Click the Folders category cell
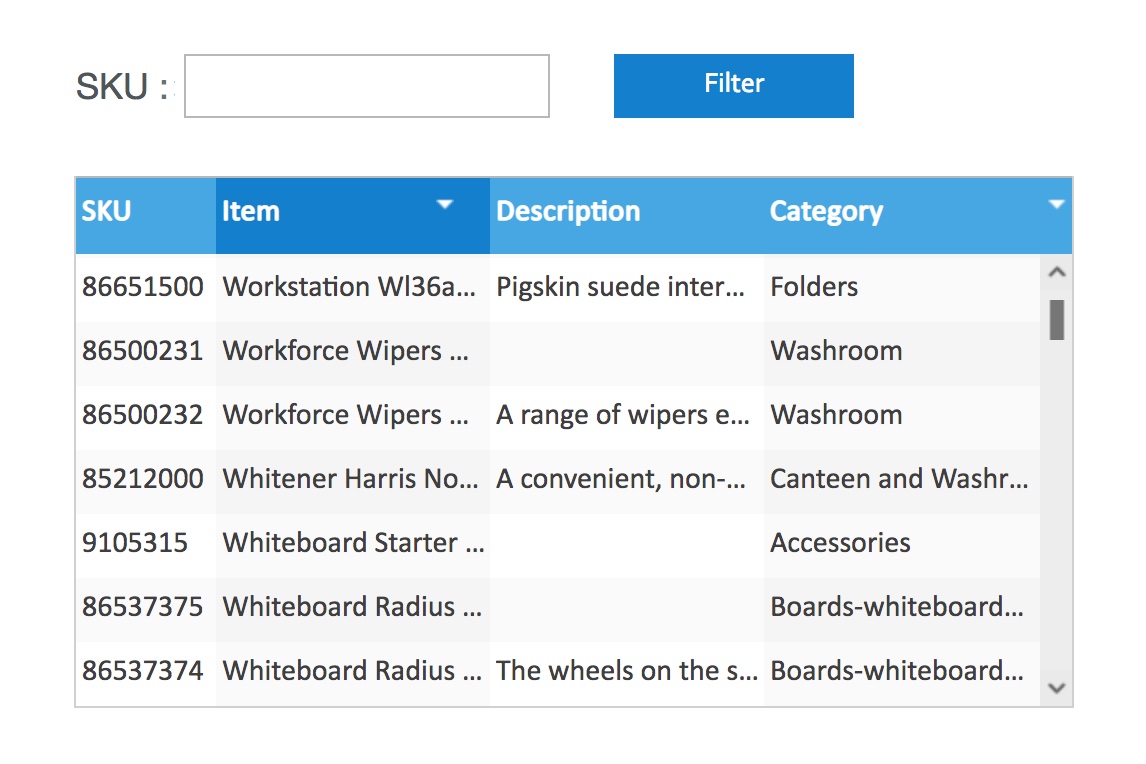This screenshot has width=1146, height=764. [902, 287]
